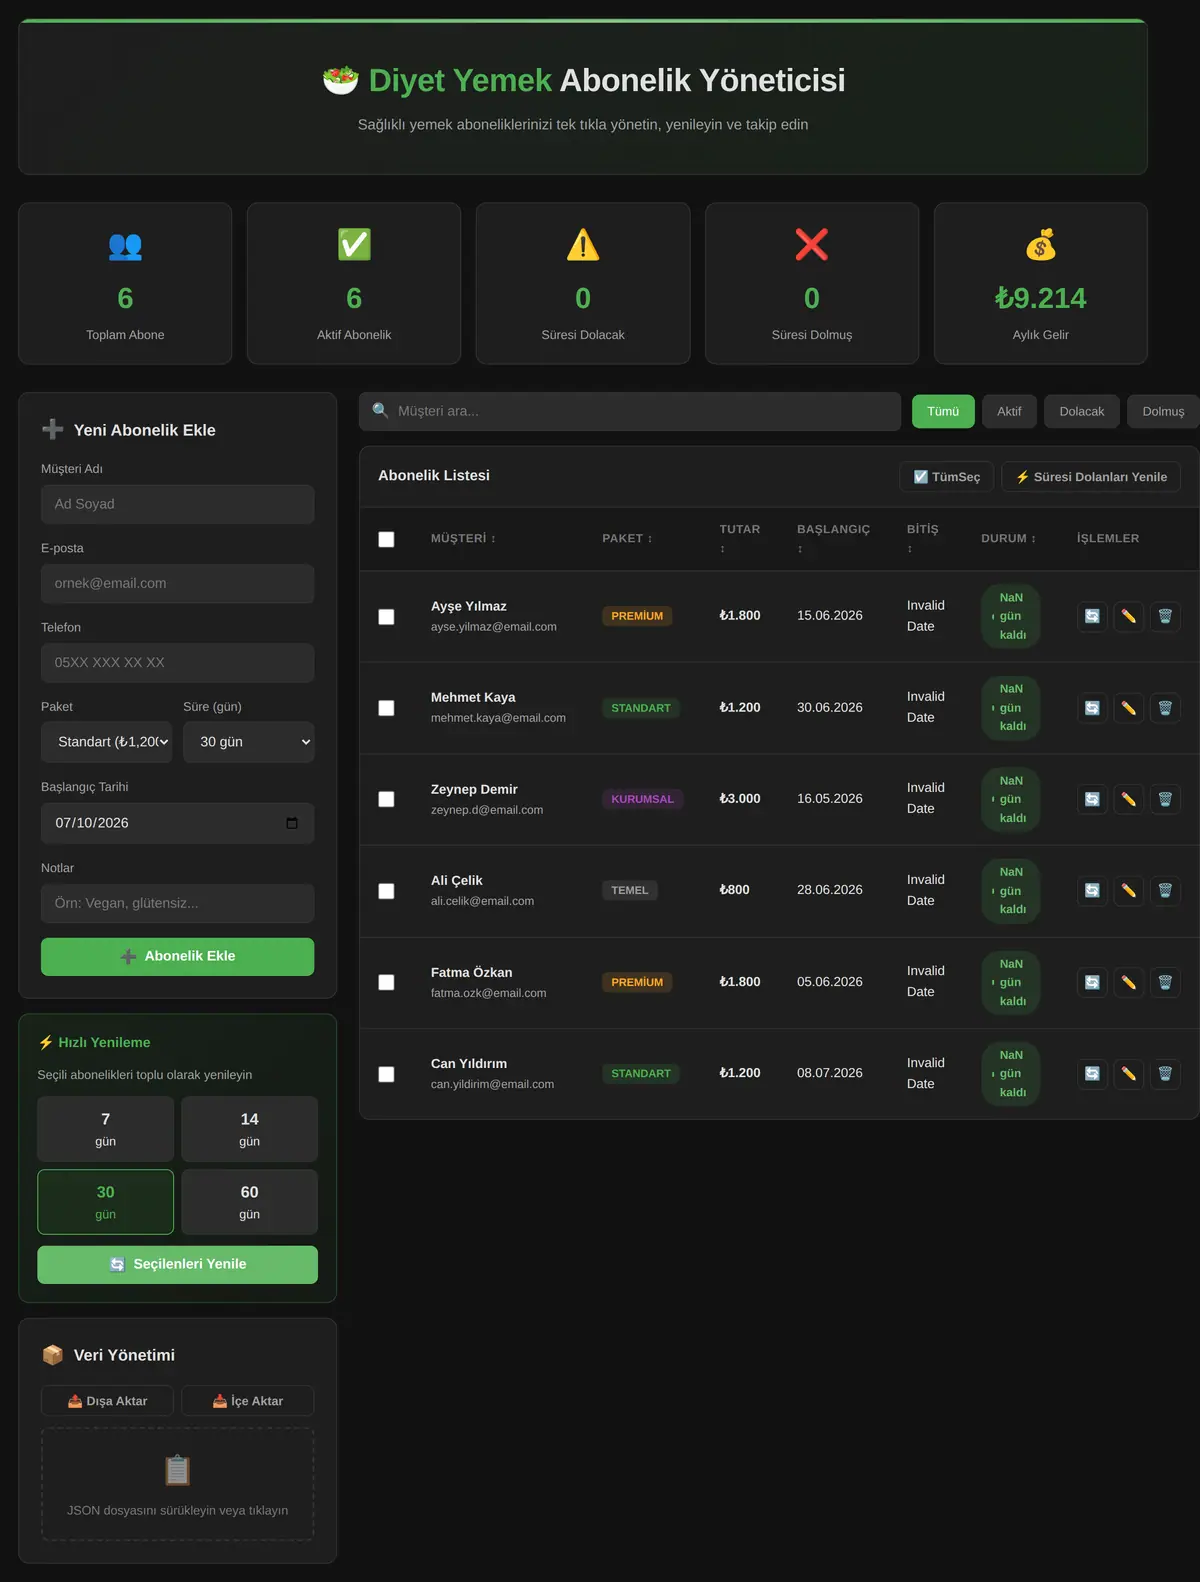Switch to the Dolacak filter
1200x1582 pixels.
point(1082,411)
